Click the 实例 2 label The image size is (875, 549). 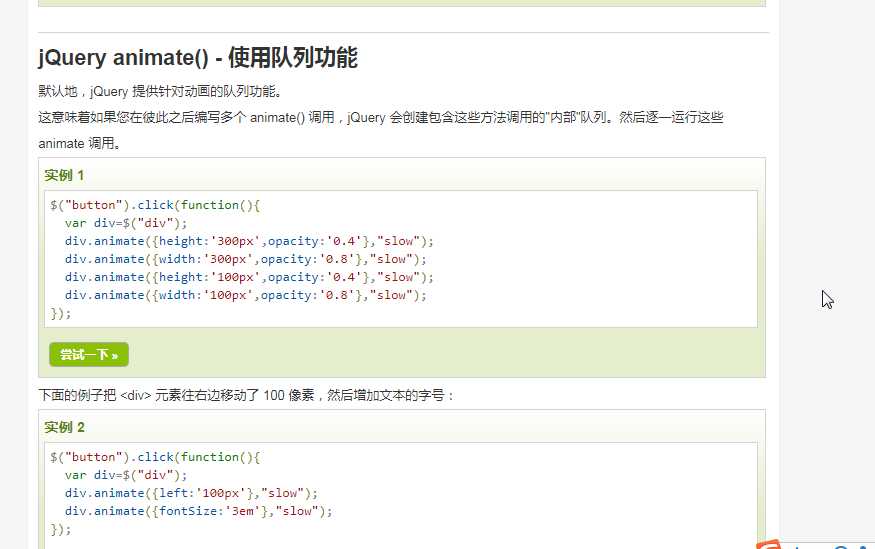(64, 427)
